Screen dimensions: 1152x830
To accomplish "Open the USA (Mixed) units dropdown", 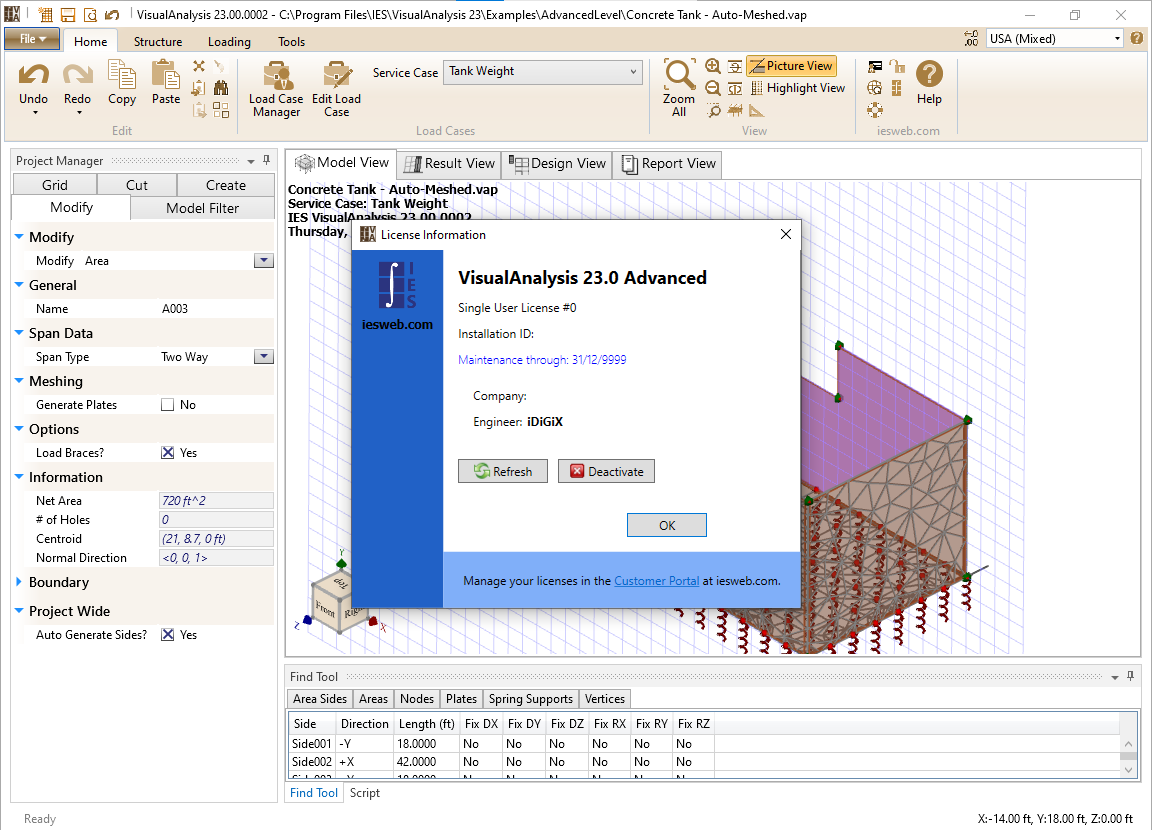I will click(x=1117, y=39).
